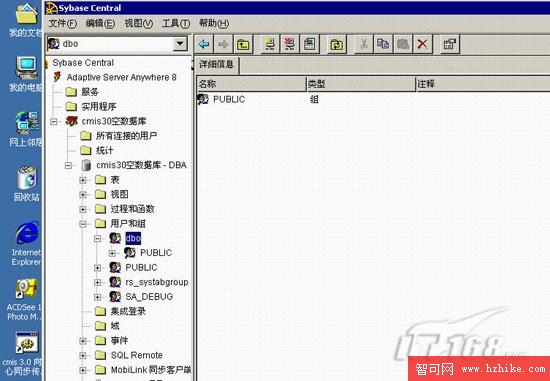Expand the SA_DEBUG tree node

98,297
